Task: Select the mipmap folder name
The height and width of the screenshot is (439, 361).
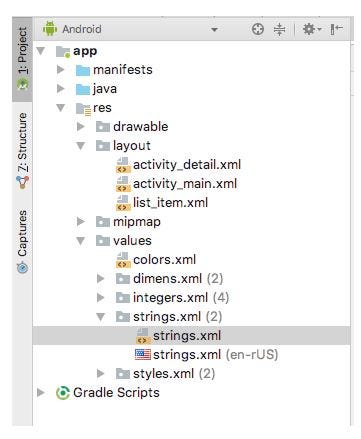Action: [137, 222]
